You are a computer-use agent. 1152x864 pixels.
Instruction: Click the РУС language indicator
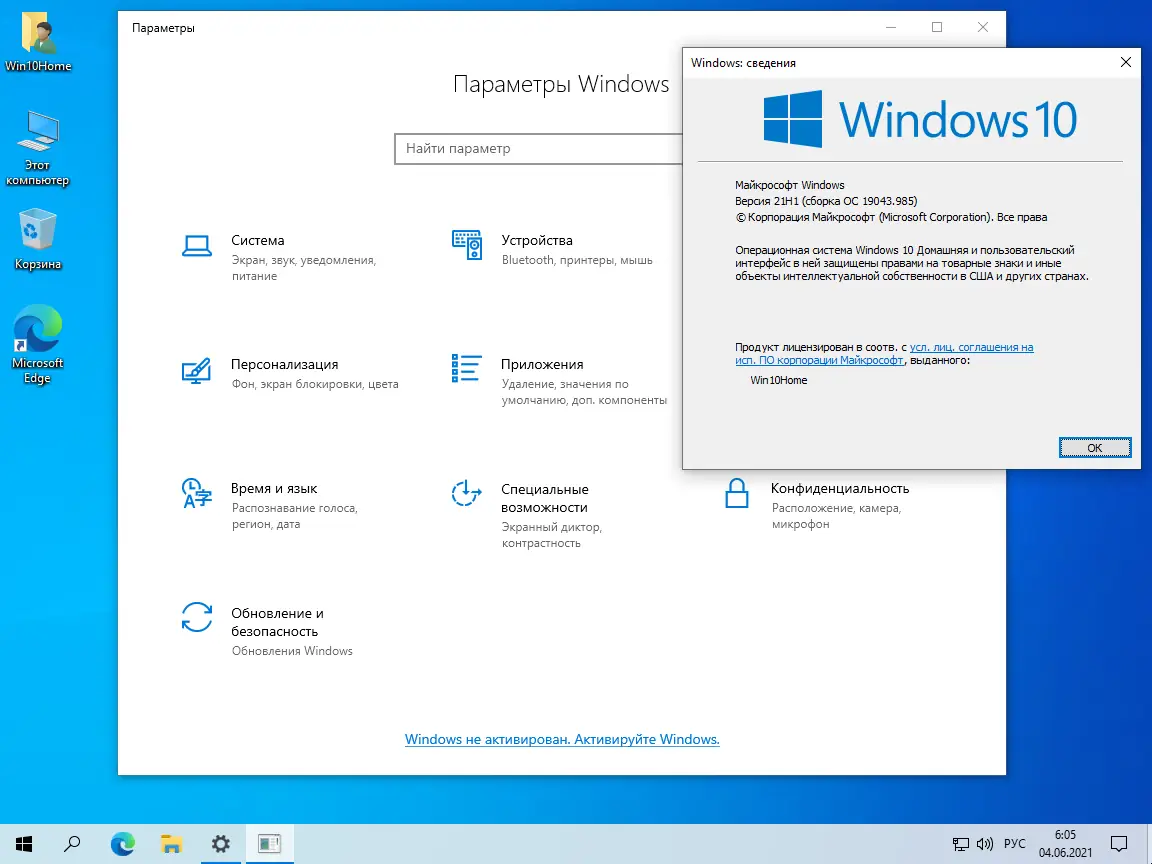tap(1015, 843)
